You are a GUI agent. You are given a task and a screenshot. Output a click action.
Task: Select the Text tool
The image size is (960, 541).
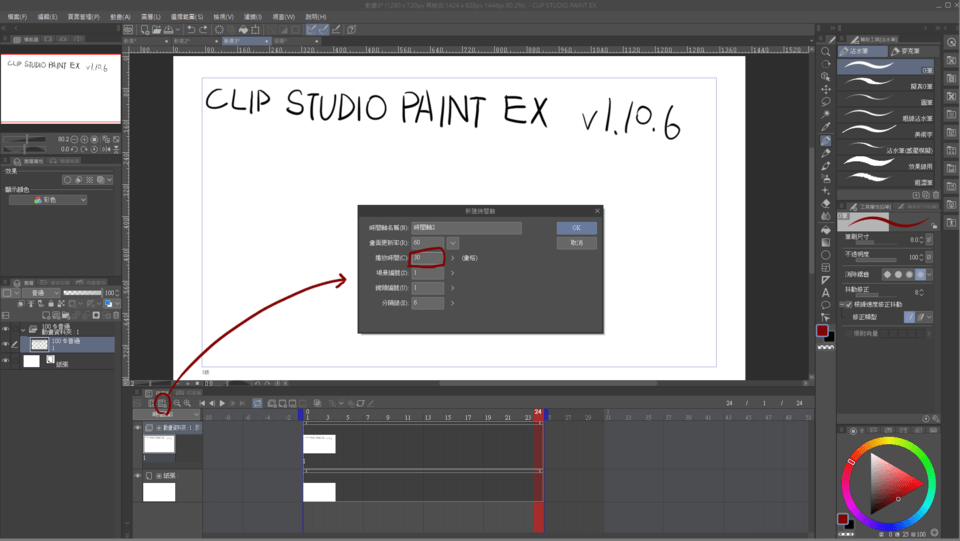tap(825, 293)
